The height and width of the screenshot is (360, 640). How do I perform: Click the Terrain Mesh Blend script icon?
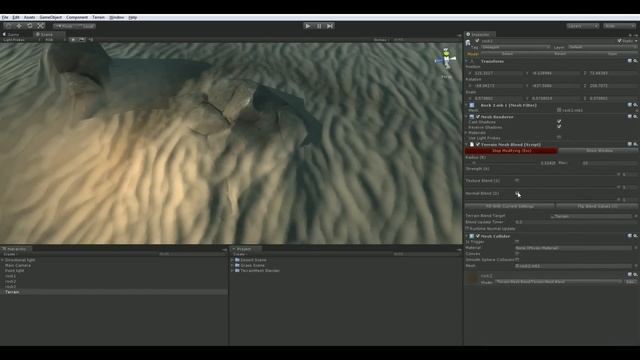point(472,144)
